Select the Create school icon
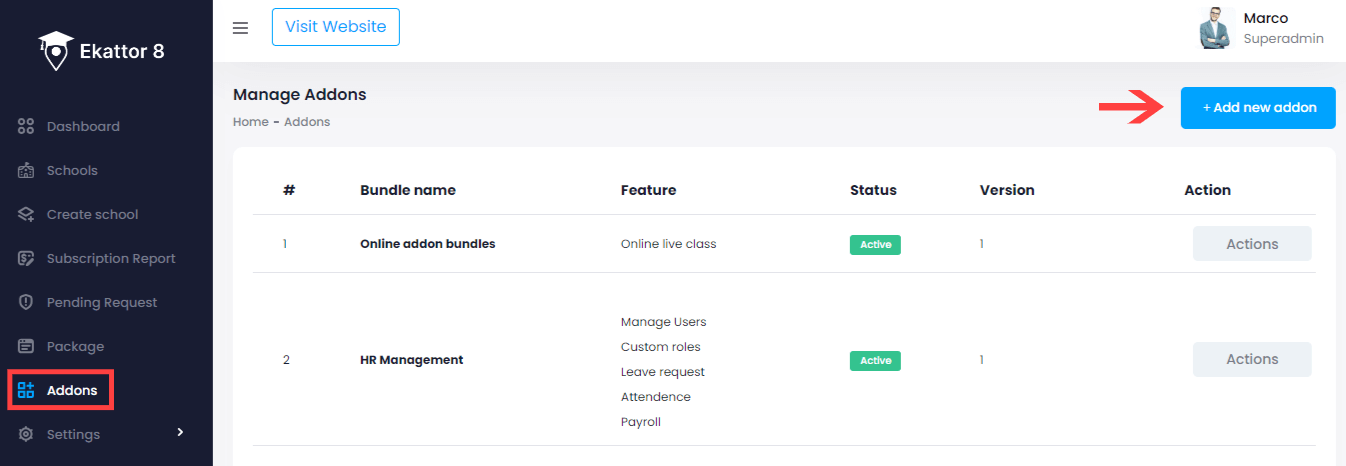This screenshot has width=1346, height=466. 27,215
